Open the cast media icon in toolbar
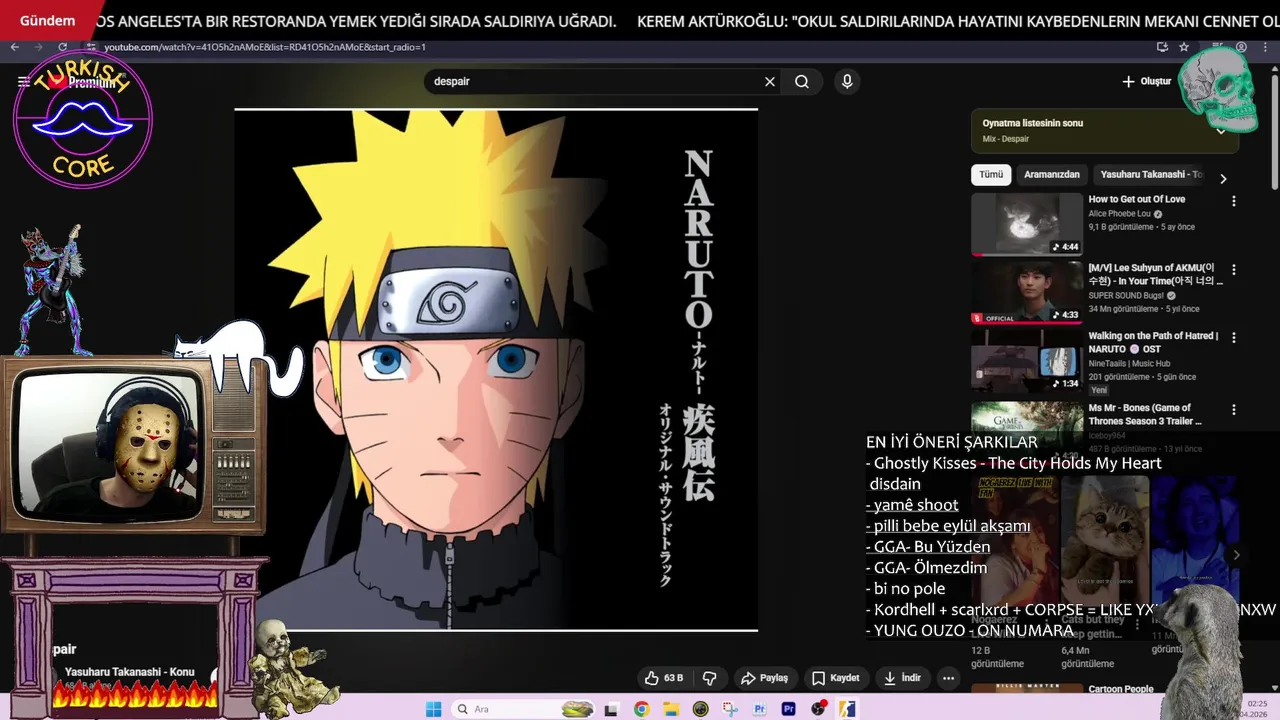 coord(1162,47)
